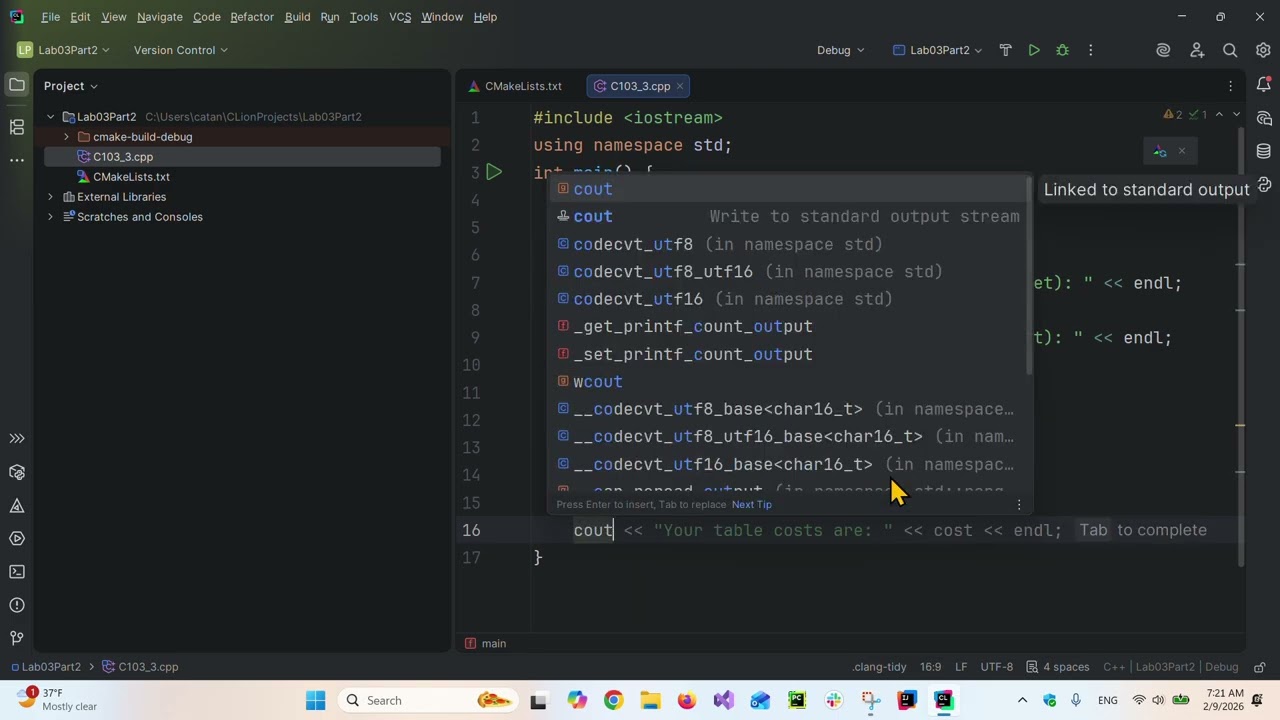1280x720 pixels.
Task: Open the Git version control tool window icon
Action: coord(17,637)
